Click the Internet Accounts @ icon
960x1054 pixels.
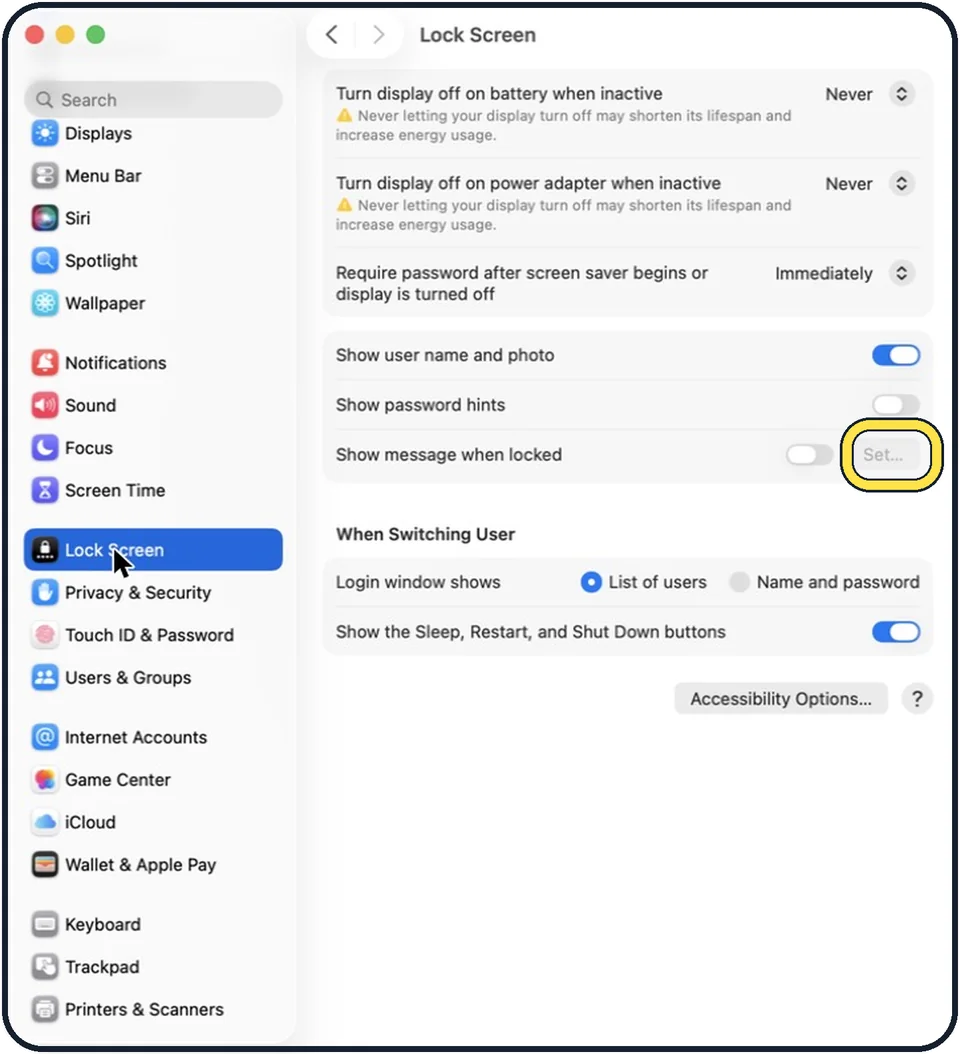click(x=45, y=737)
